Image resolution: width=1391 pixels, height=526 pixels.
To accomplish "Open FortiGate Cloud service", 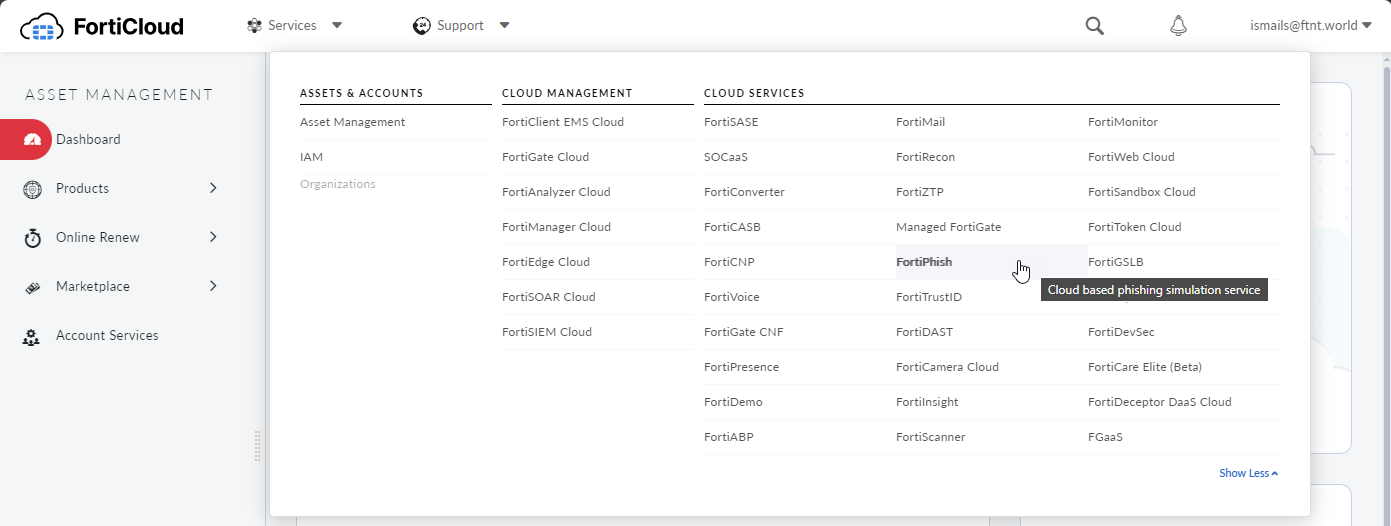I will (546, 157).
